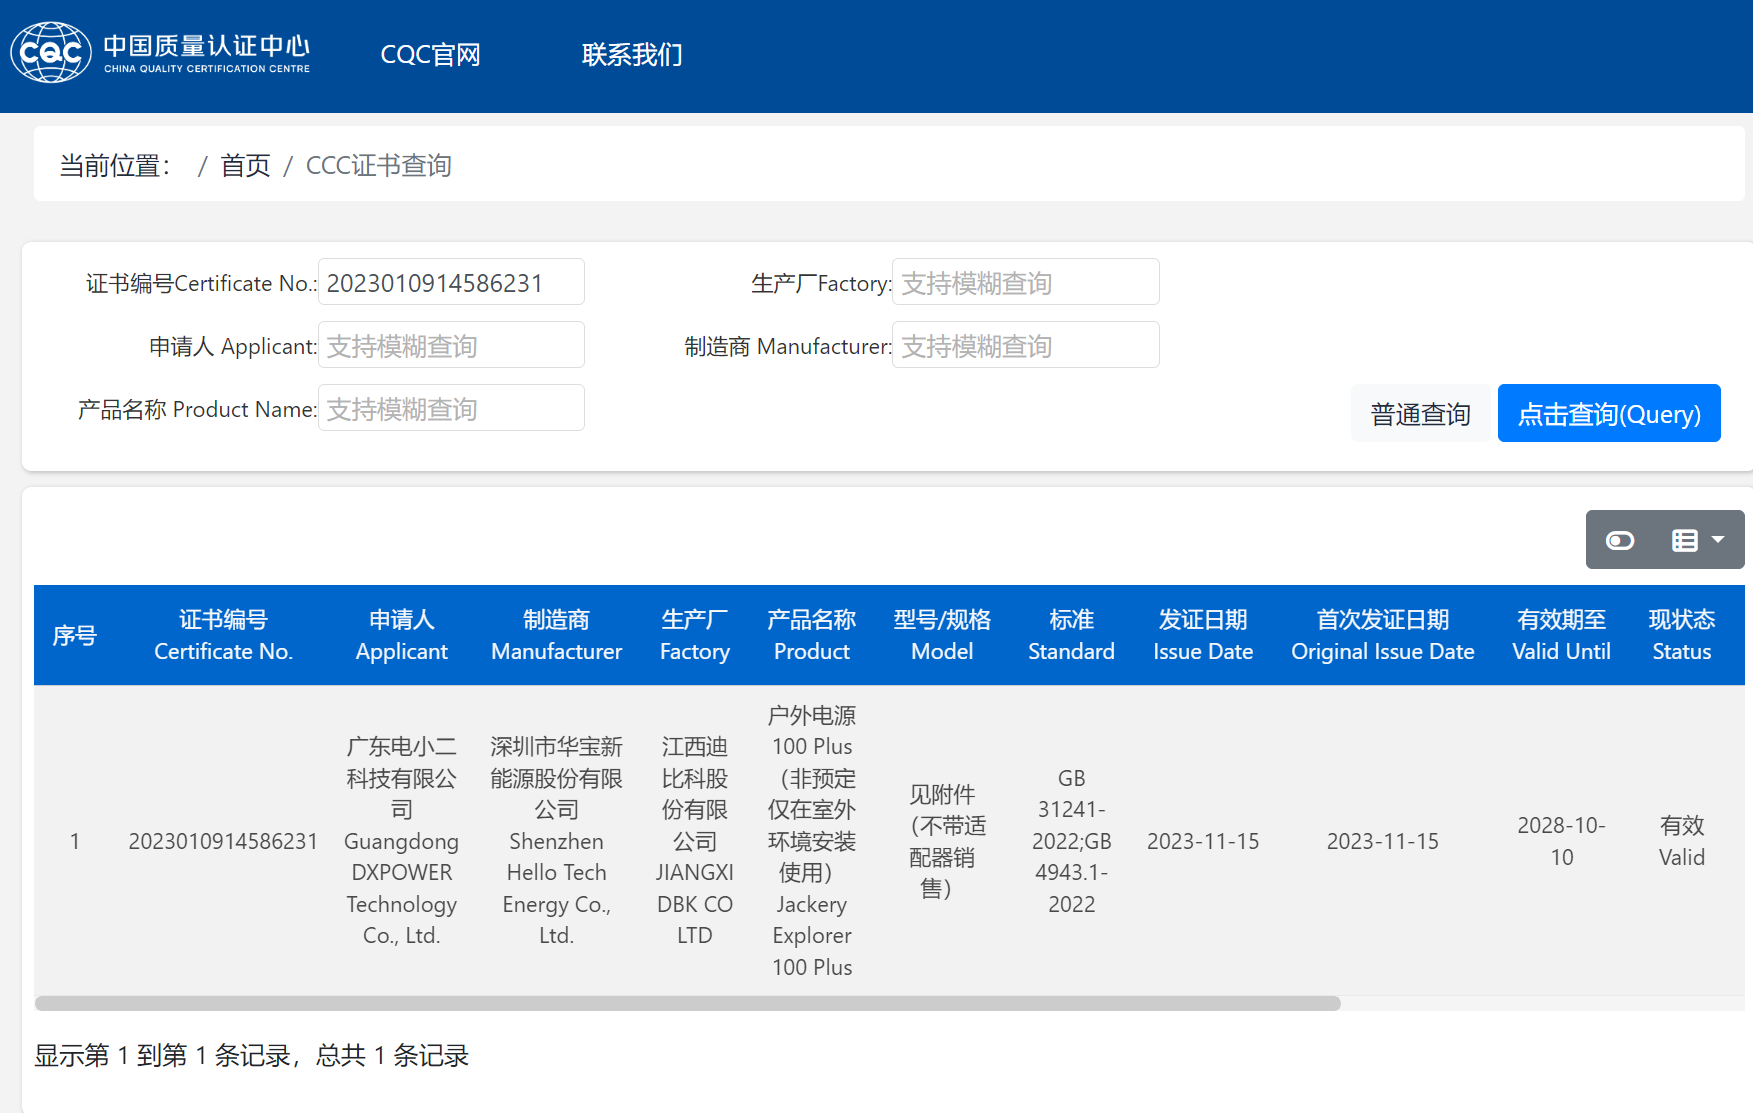Click 序号 column header
1753x1113 pixels.
point(75,635)
